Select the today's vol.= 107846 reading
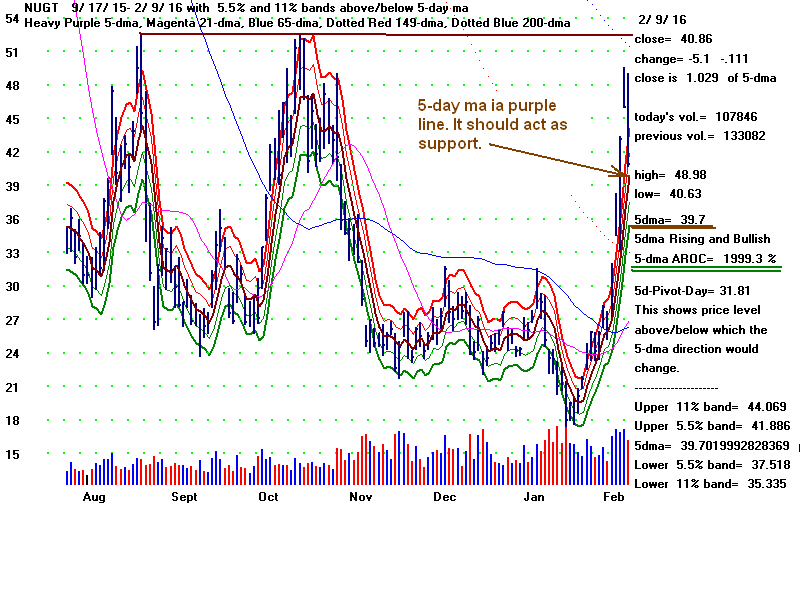Screen dimensions: 800x600 [x=691, y=116]
